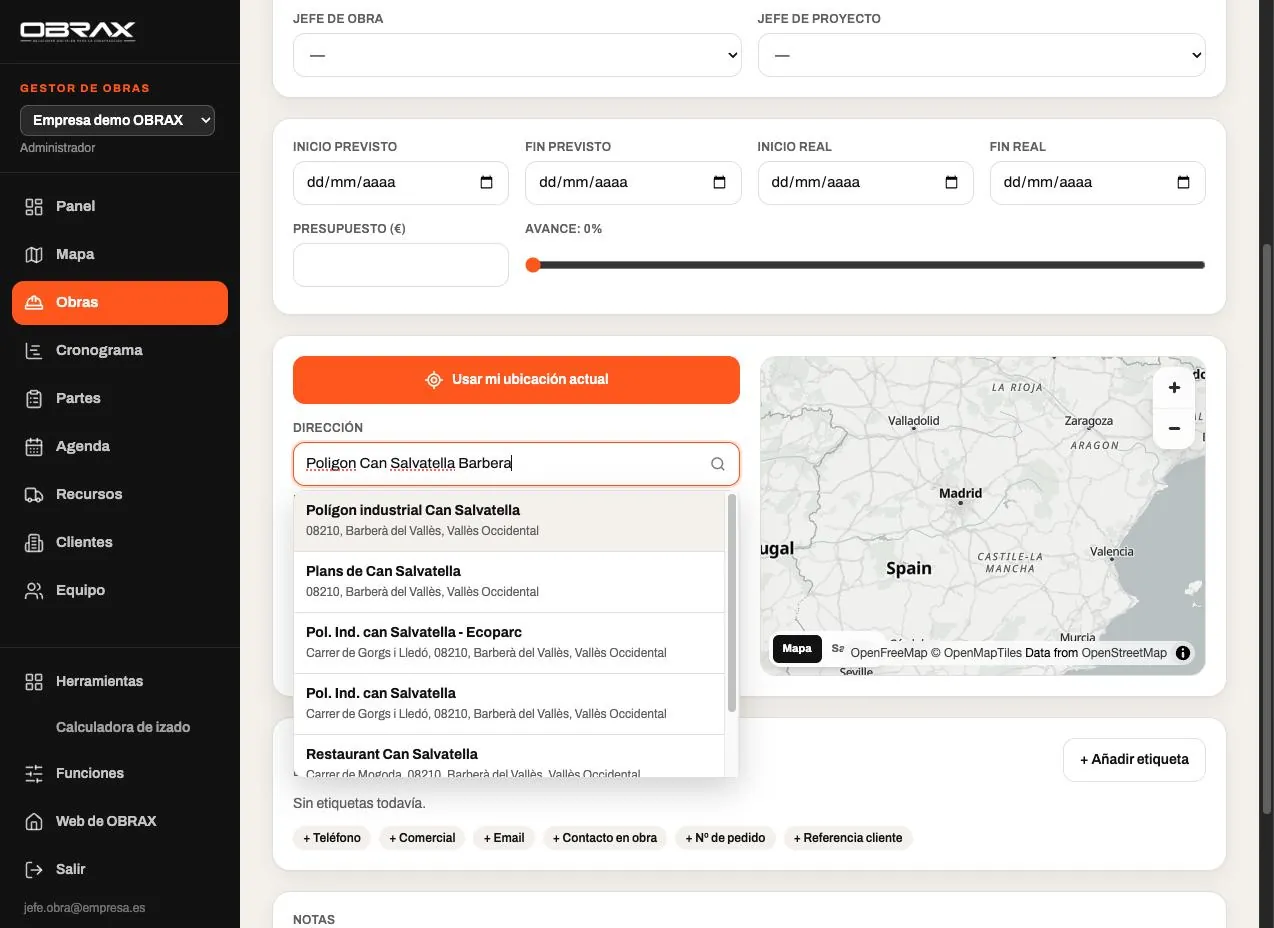Select Polígon industrial Can Salvatella suggestion
Viewport: 1274px width, 928px height.
(509, 520)
